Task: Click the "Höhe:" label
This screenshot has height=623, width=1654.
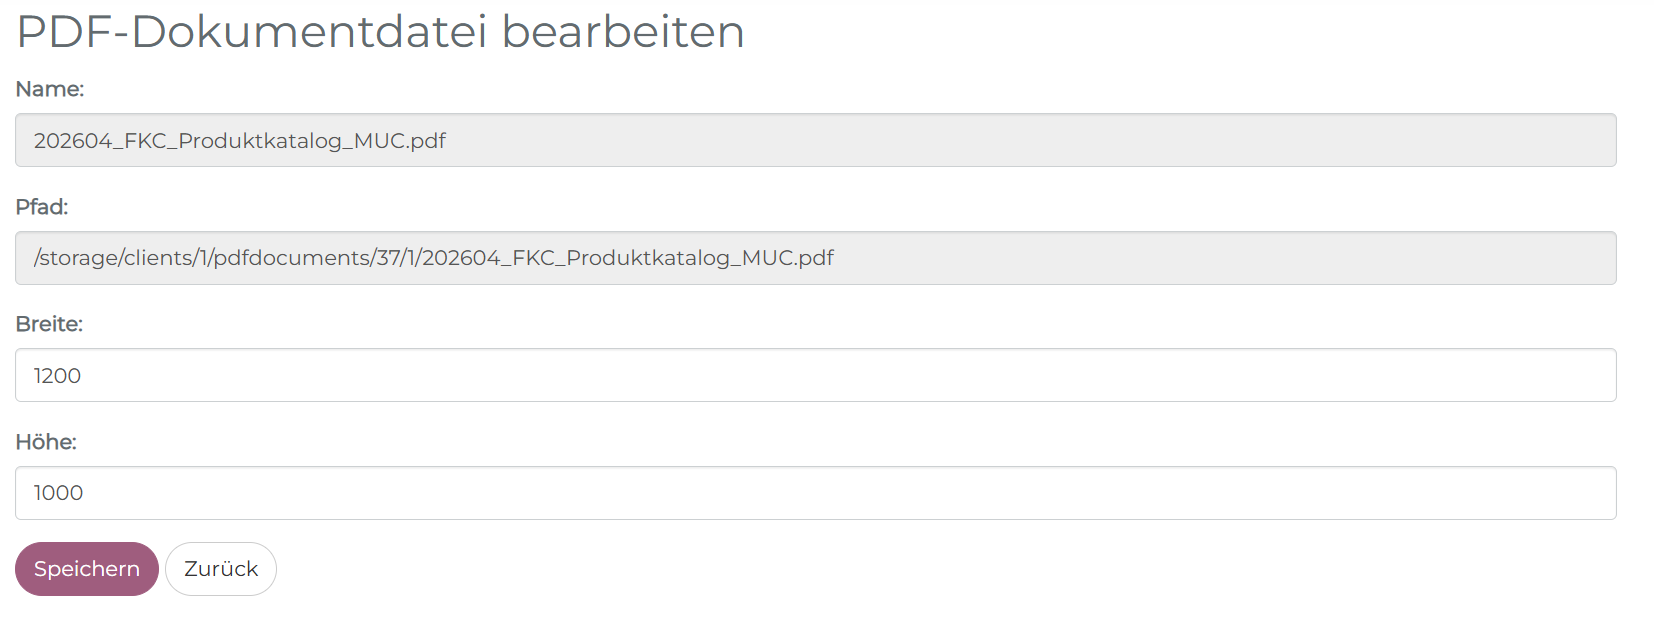Action: (46, 442)
